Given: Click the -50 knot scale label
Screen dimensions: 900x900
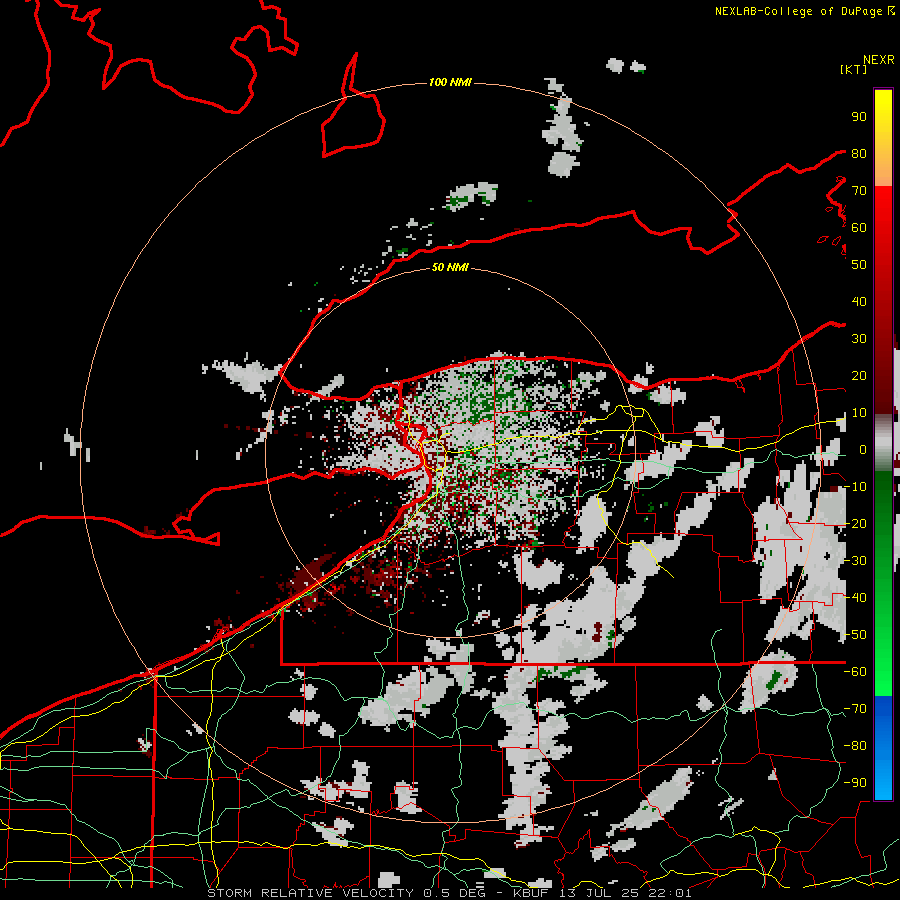Looking at the screenshot, I should (855, 635).
